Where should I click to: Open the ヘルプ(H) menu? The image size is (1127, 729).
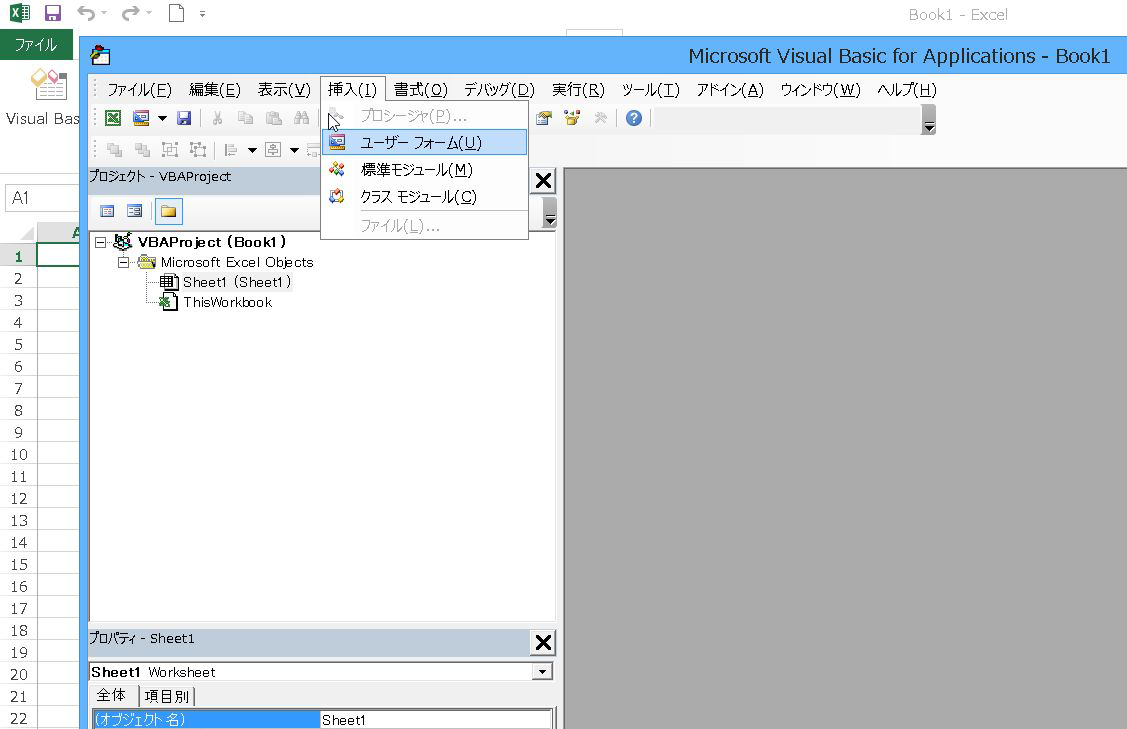(x=906, y=90)
